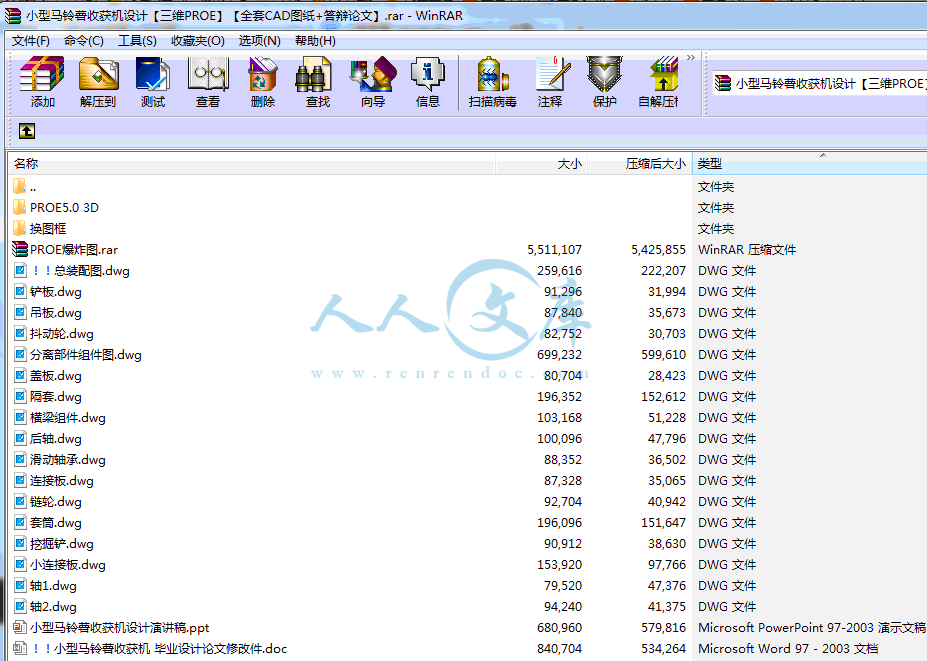The width and height of the screenshot is (927, 661).
Task: Select the 套筒.dwg file
Action: click(x=47, y=523)
